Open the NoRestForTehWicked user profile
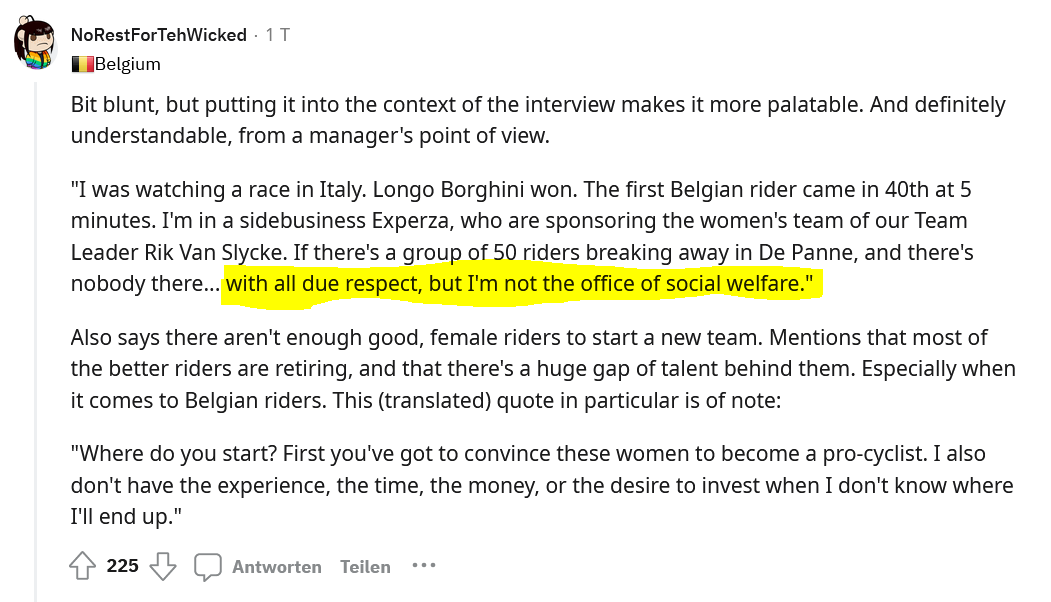 click(x=159, y=35)
